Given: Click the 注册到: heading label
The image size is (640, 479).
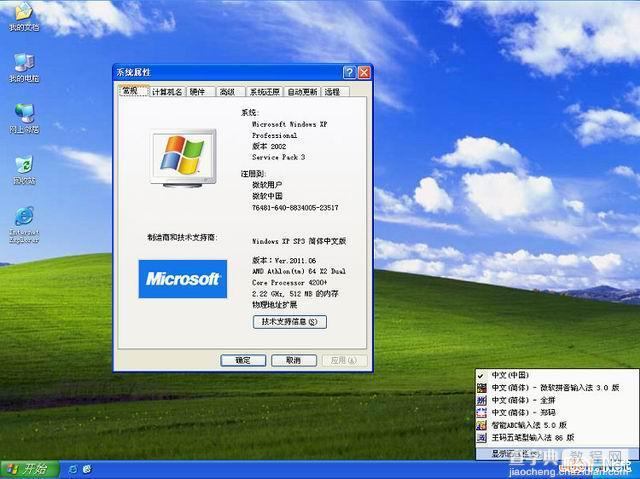Looking at the screenshot, I should tap(253, 174).
